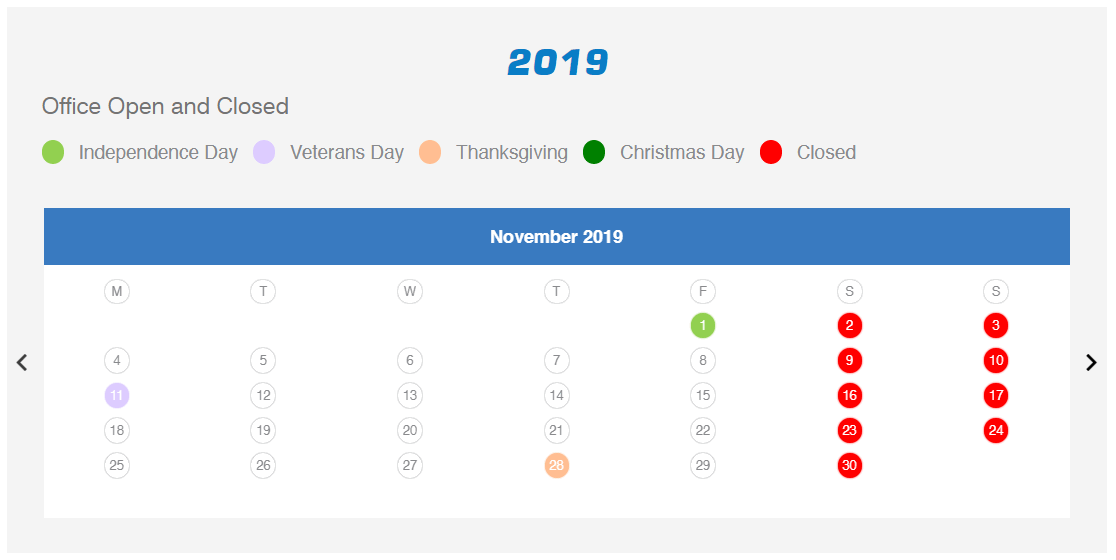The image size is (1116, 560).
Task: Select closed Saturday November 16
Action: point(849,396)
